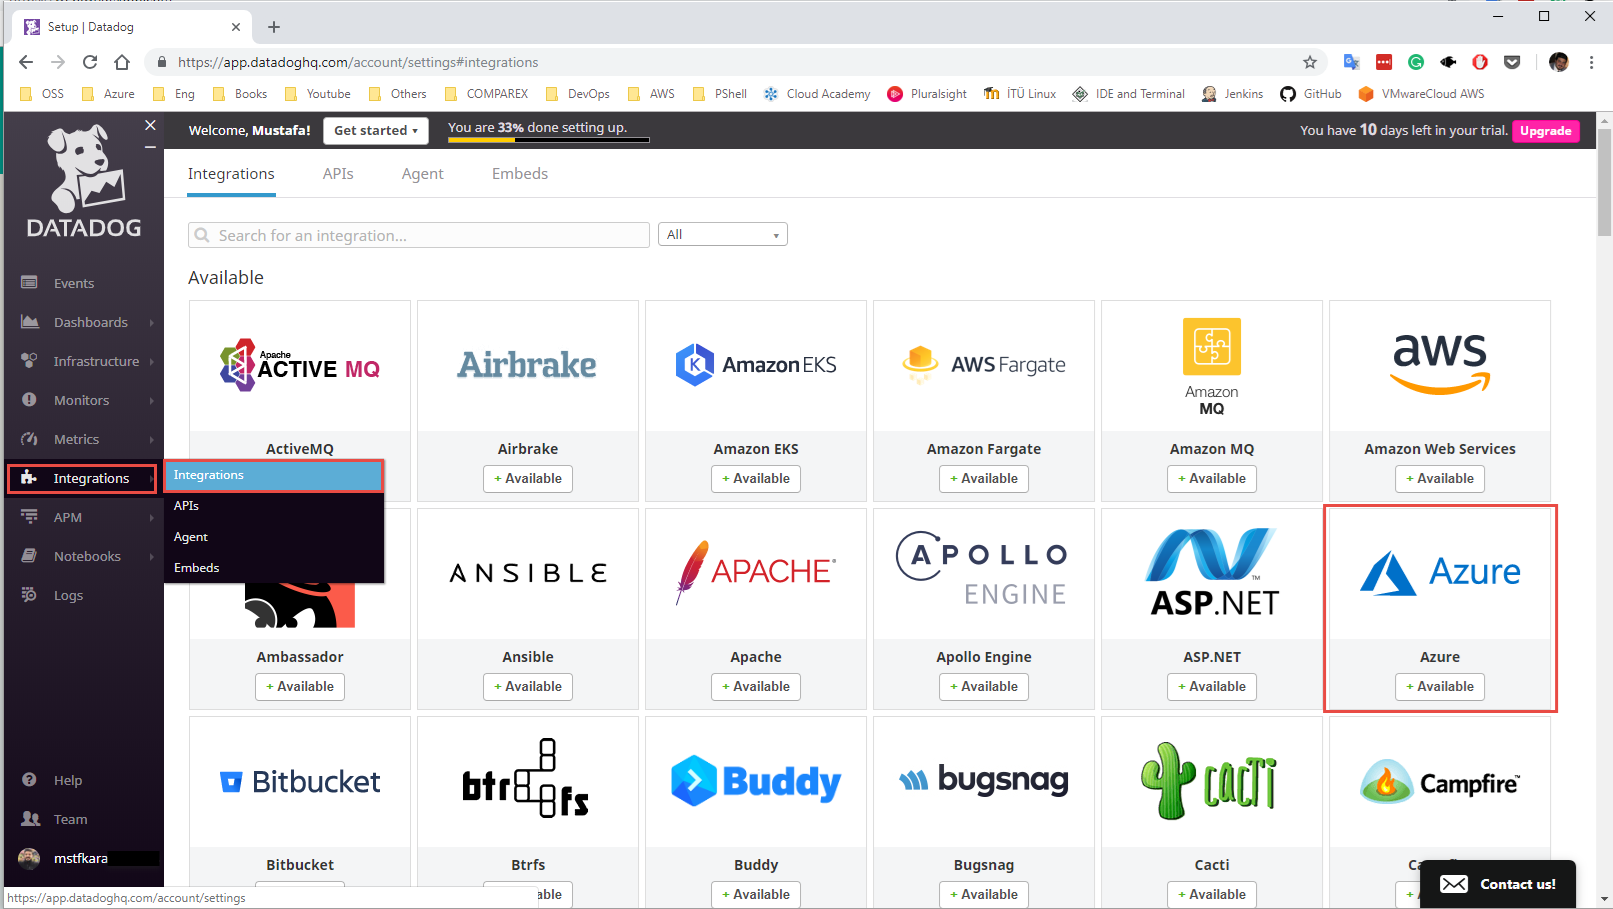Click the Amazon MQ logo tile
This screenshot has width=1613, height=909.
[1212, 367]
